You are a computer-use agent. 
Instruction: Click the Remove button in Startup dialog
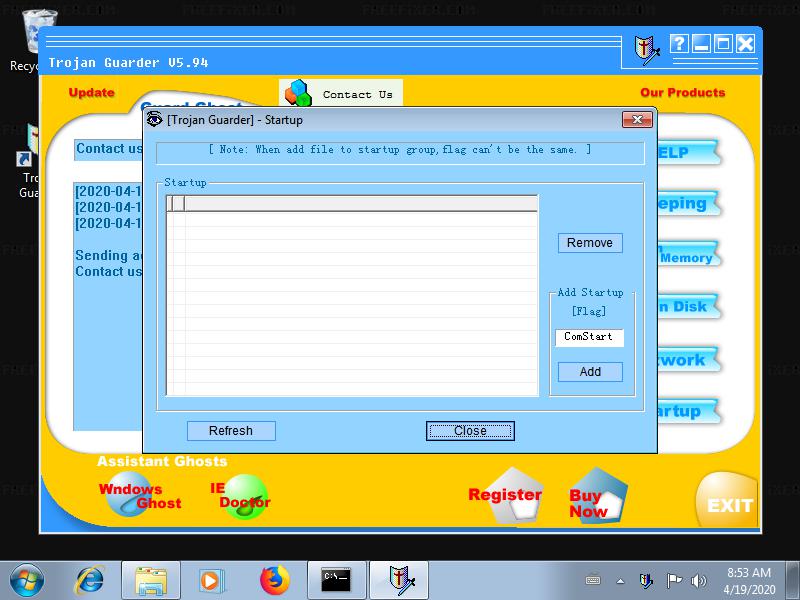590,243
